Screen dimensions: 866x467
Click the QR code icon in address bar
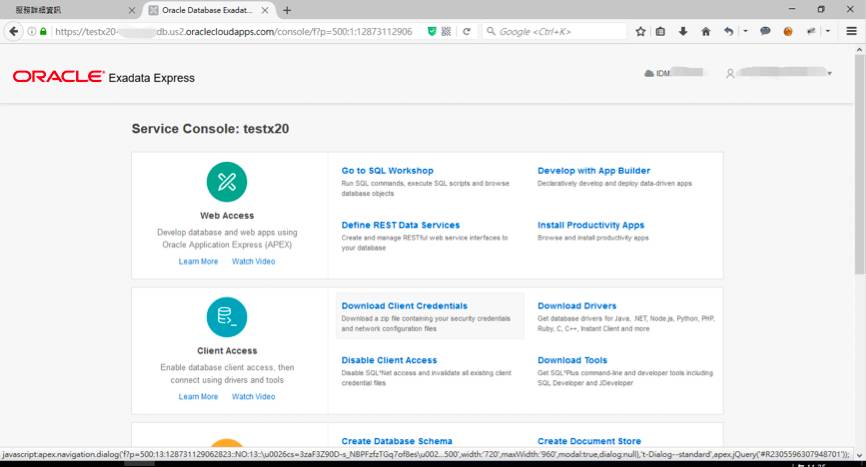[446, 31]
